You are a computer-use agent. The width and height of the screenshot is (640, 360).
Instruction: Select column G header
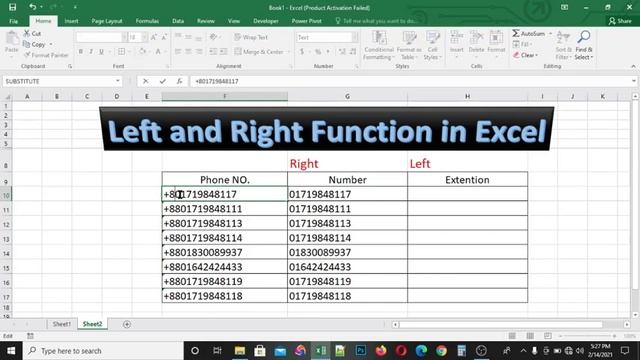(x=347, y=96)
